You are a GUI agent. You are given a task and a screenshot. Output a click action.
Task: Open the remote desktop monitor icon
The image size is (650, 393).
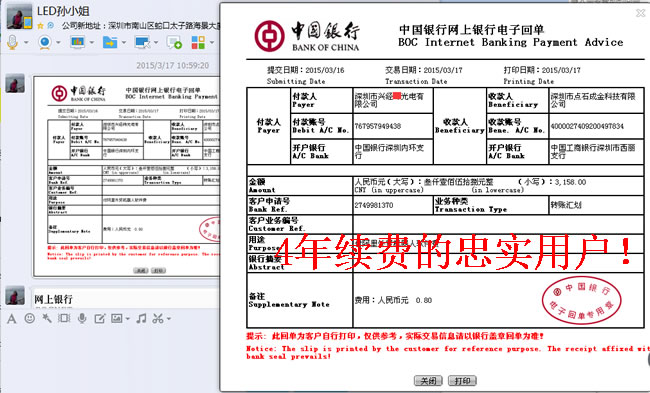tap(142, 42)
